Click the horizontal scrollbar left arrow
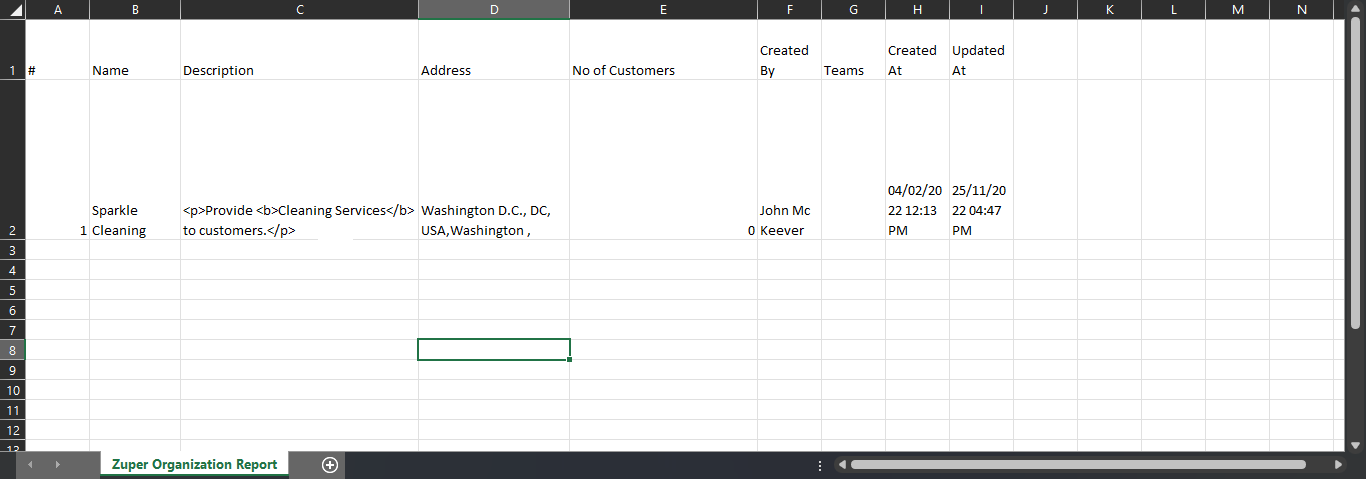 click(842, 465)
